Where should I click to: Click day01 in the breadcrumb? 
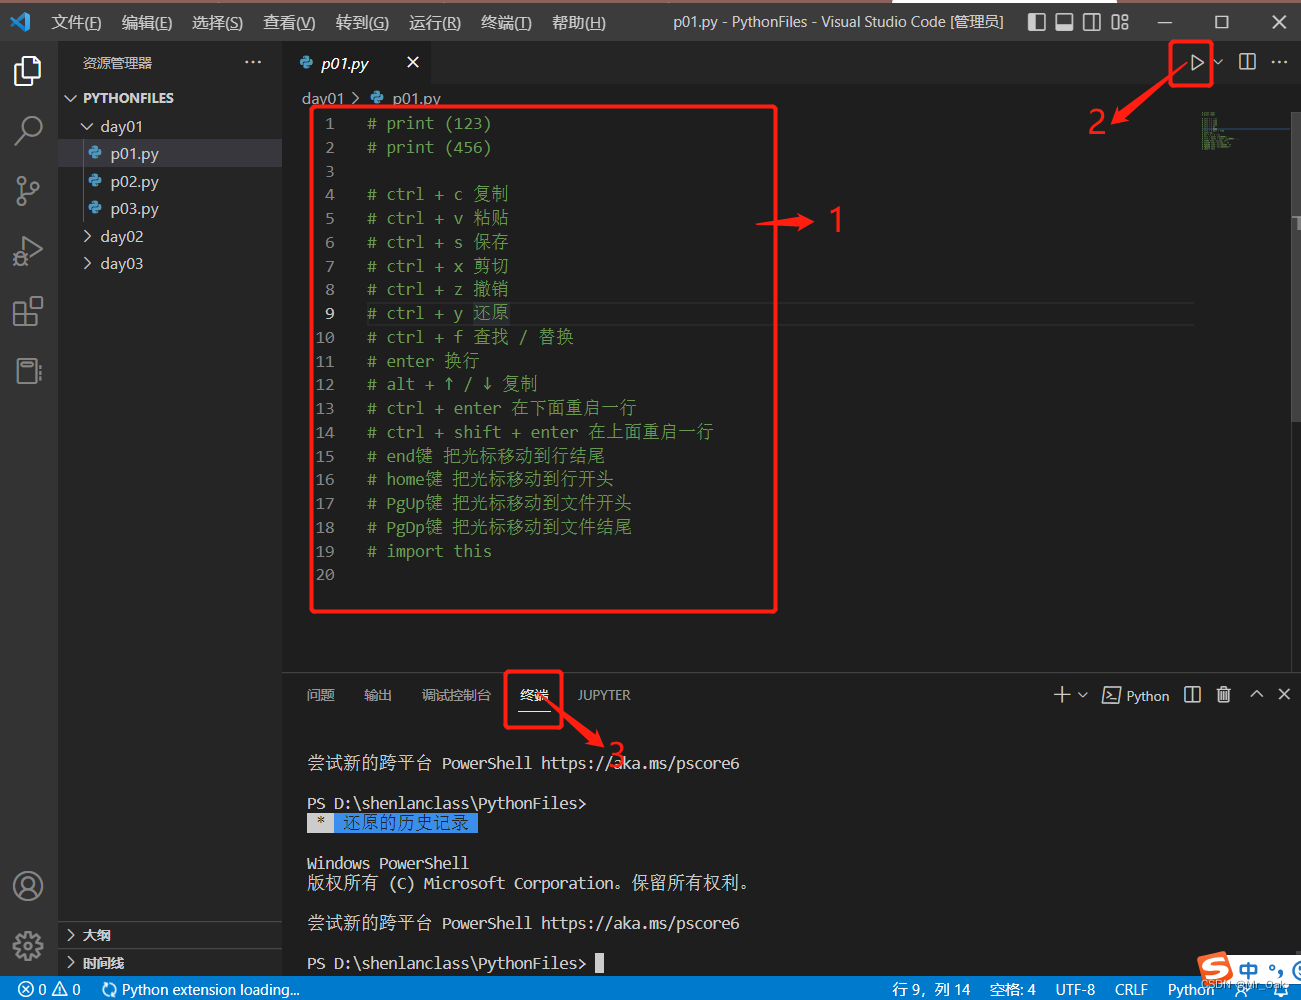(x=322, y=98)
